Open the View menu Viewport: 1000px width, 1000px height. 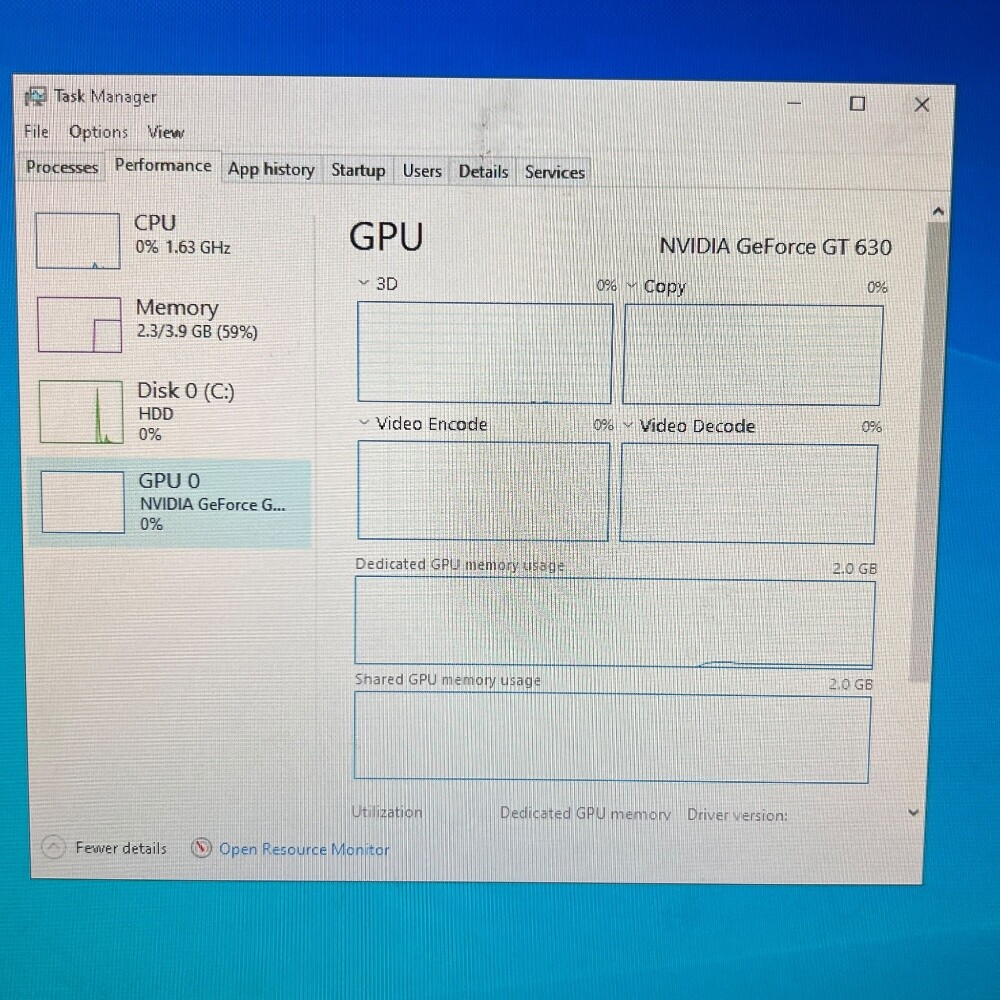tap(166, 133)
